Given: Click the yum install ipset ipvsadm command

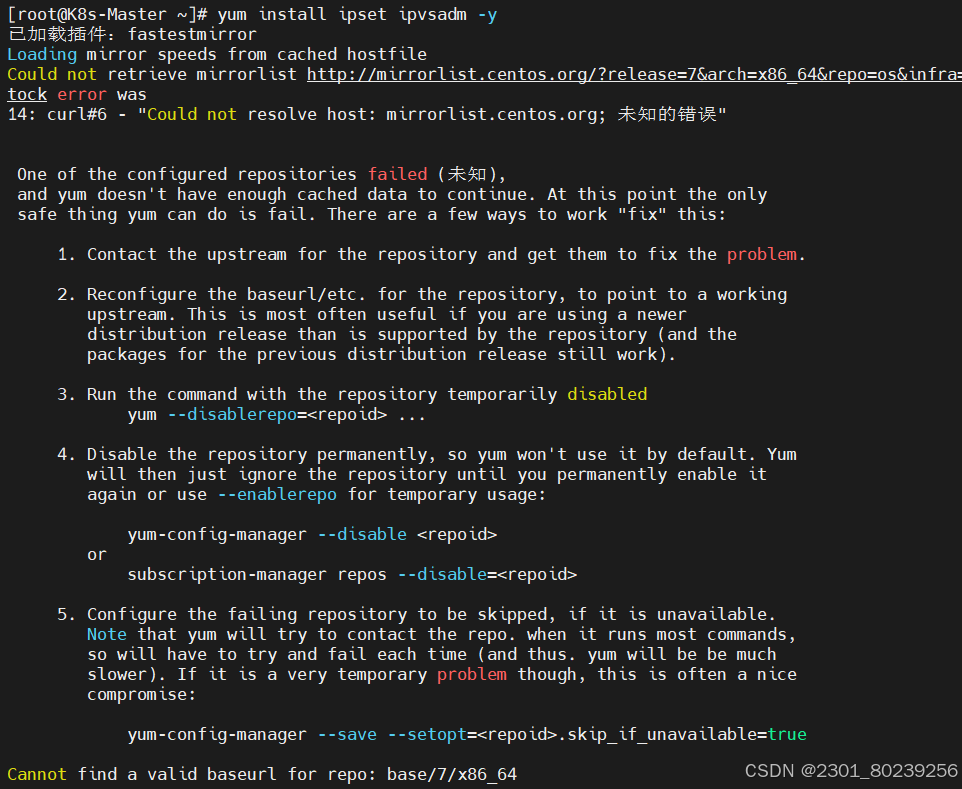Looking at the screenshot, I should (357, 14).
